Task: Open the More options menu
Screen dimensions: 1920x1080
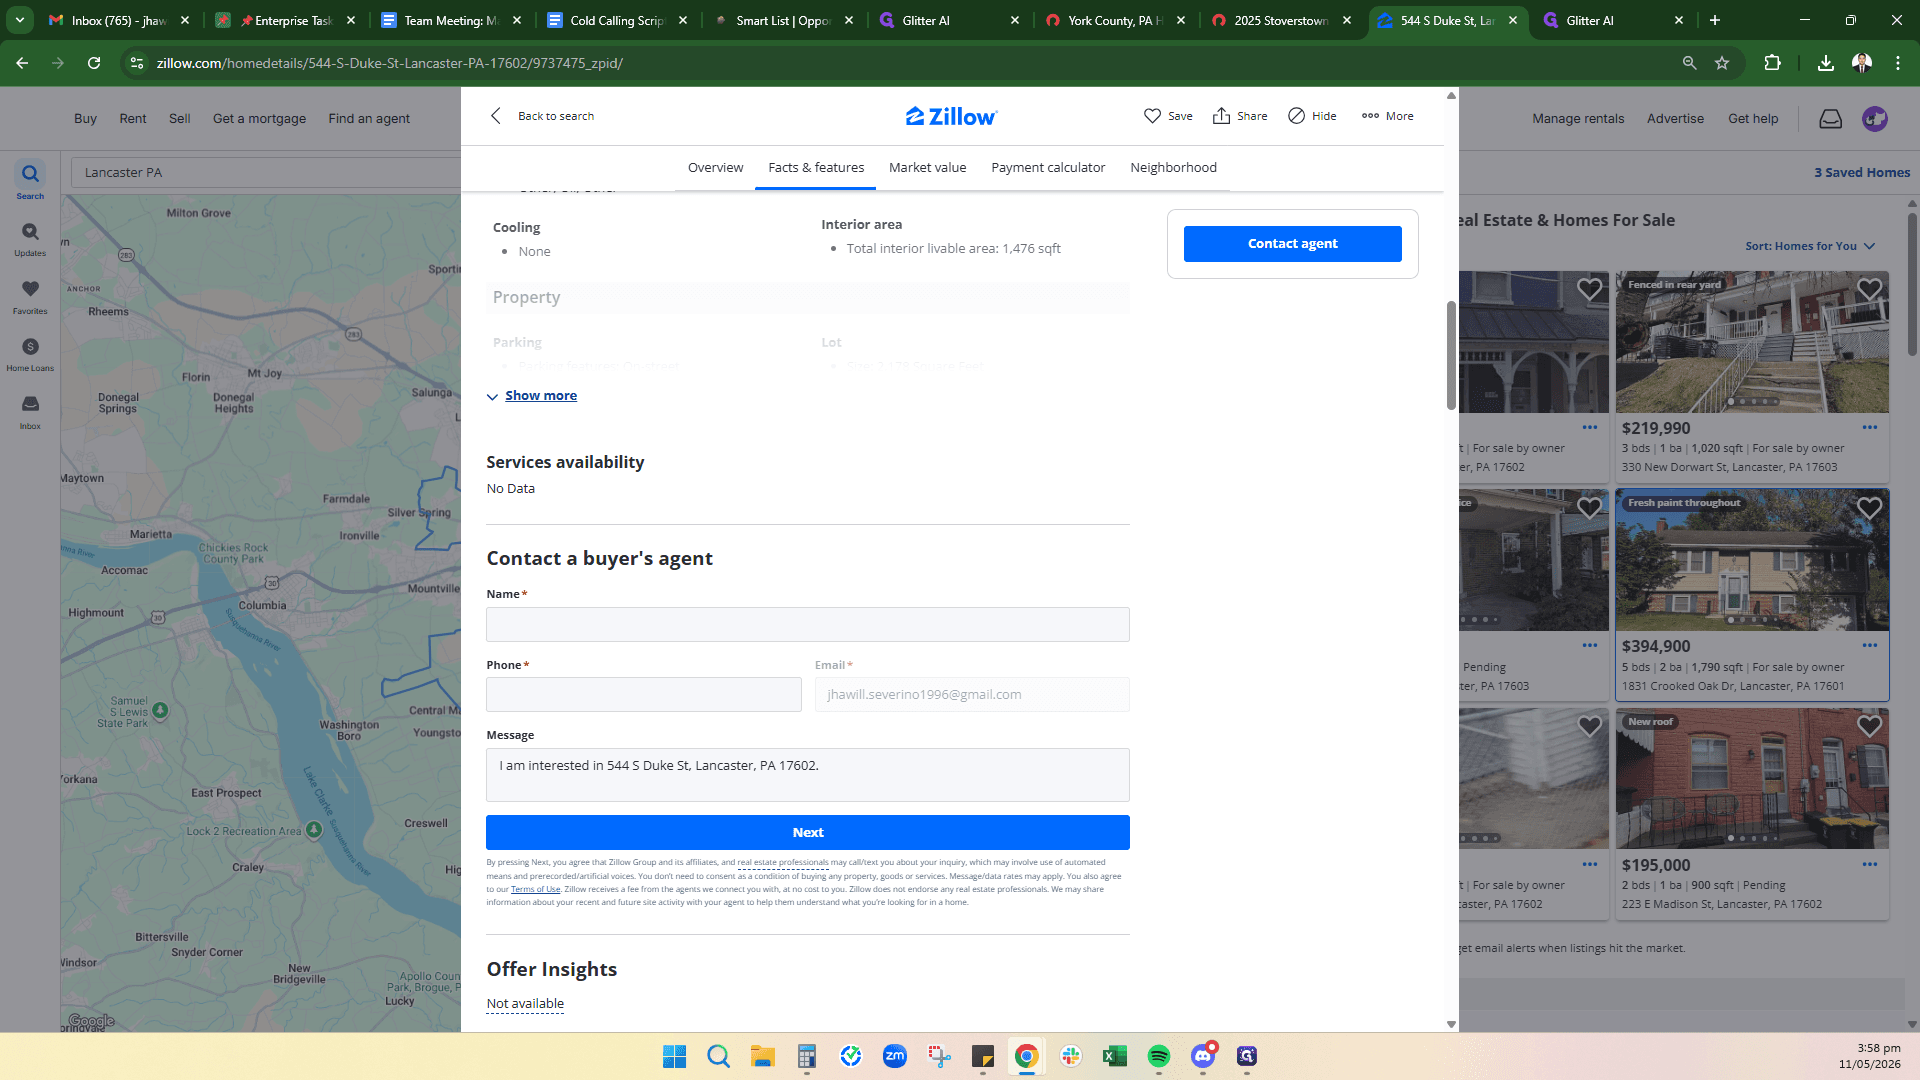Action: click(1387, 116)
